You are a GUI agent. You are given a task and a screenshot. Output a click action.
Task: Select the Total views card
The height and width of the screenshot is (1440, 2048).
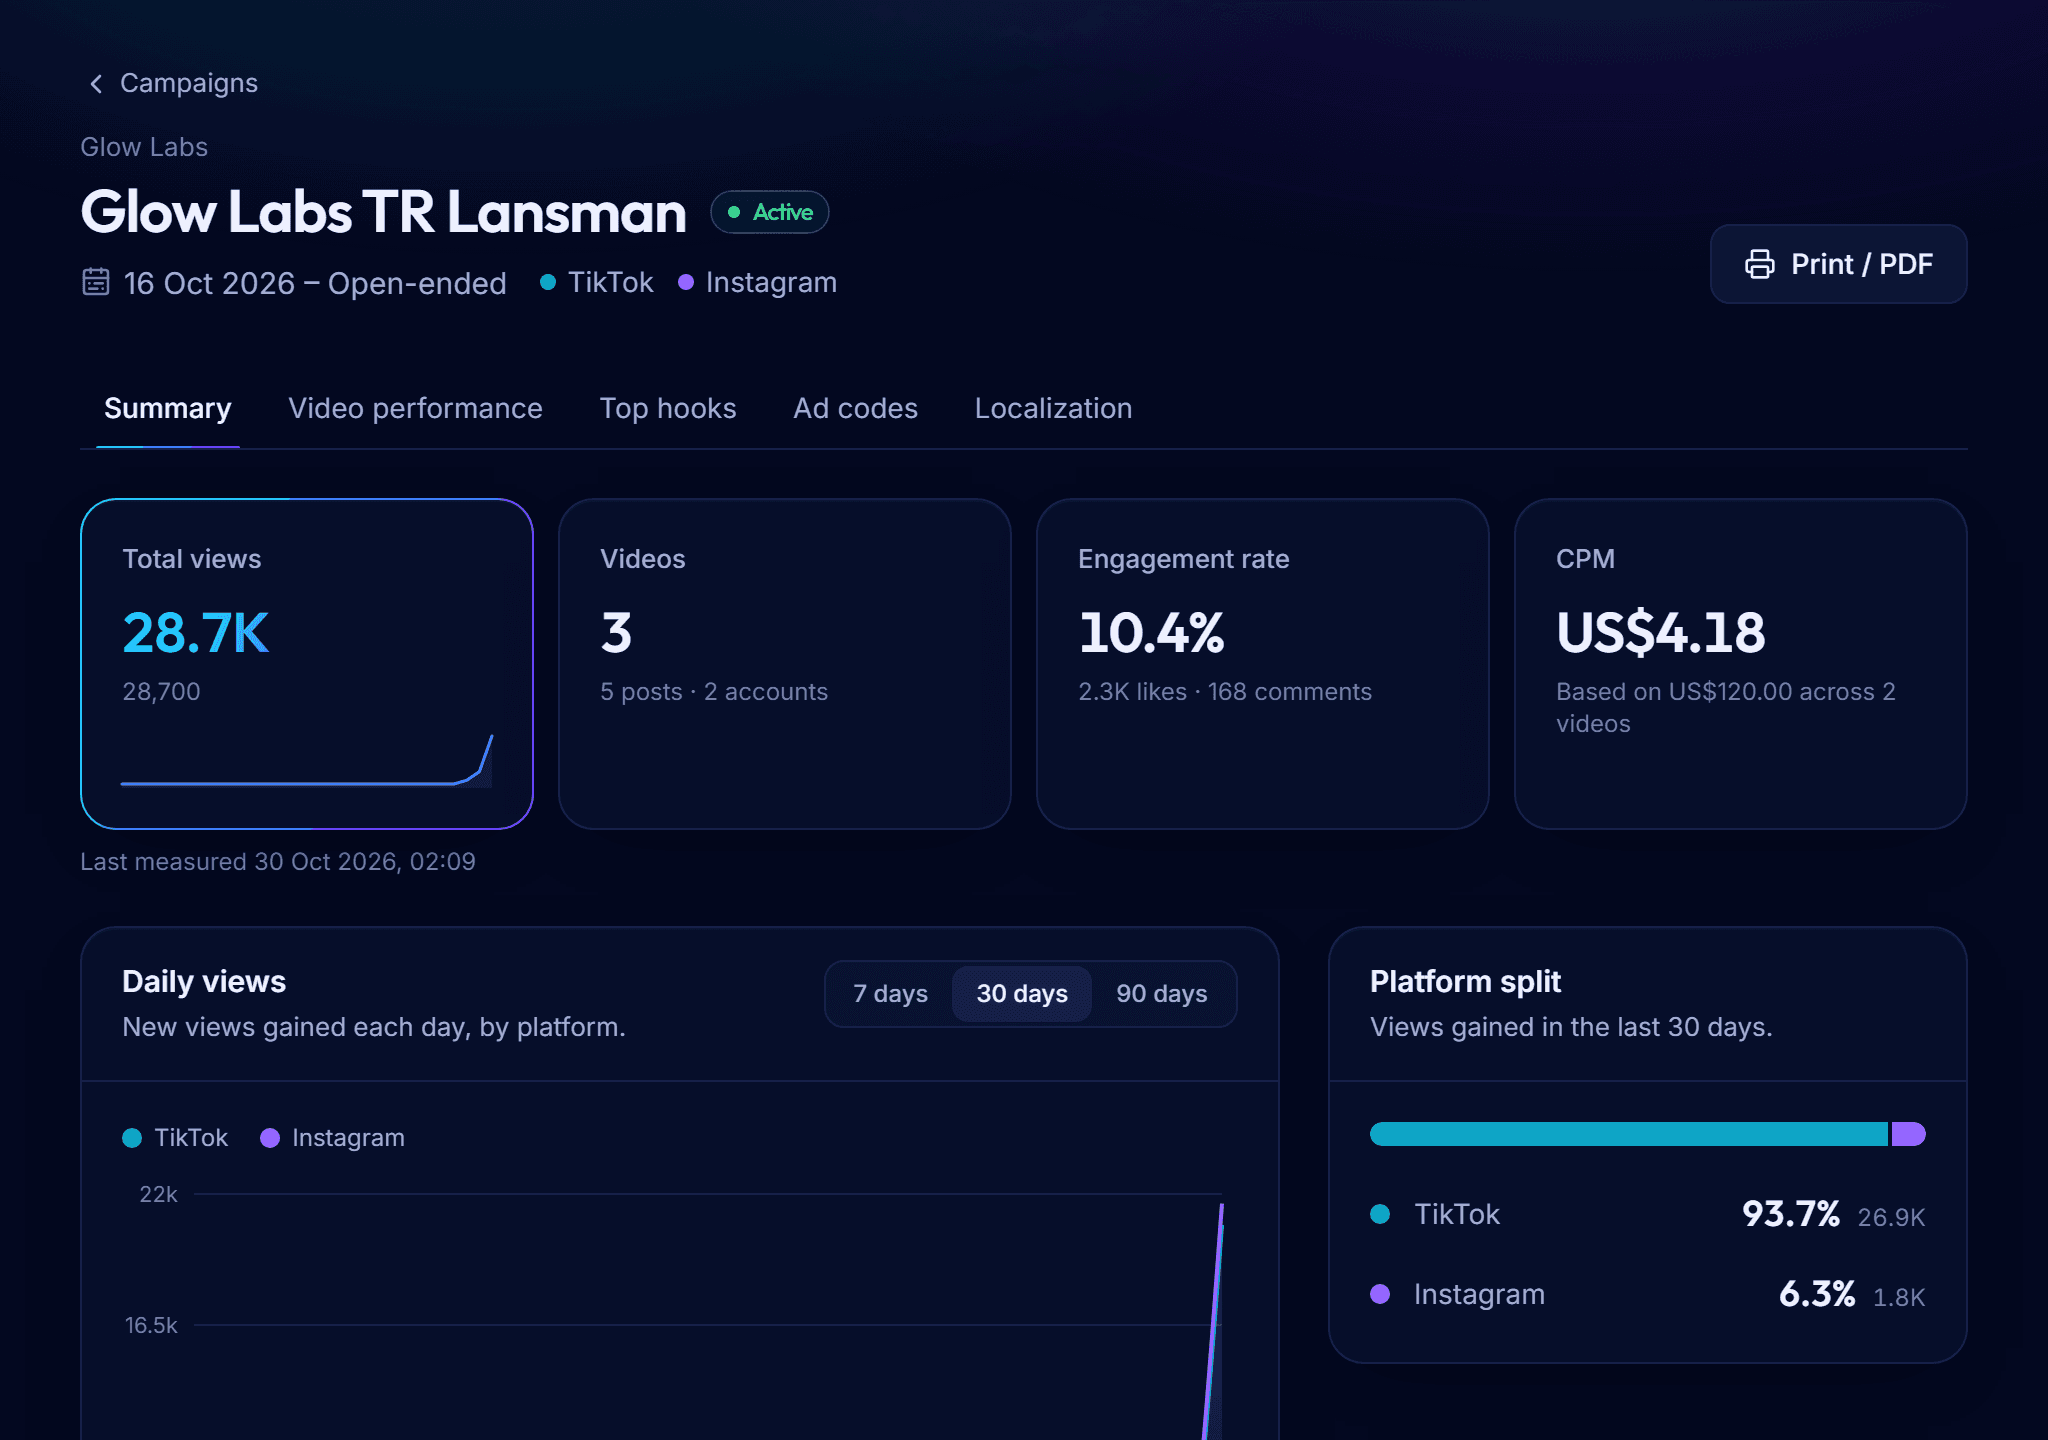(x=307, y=664)
